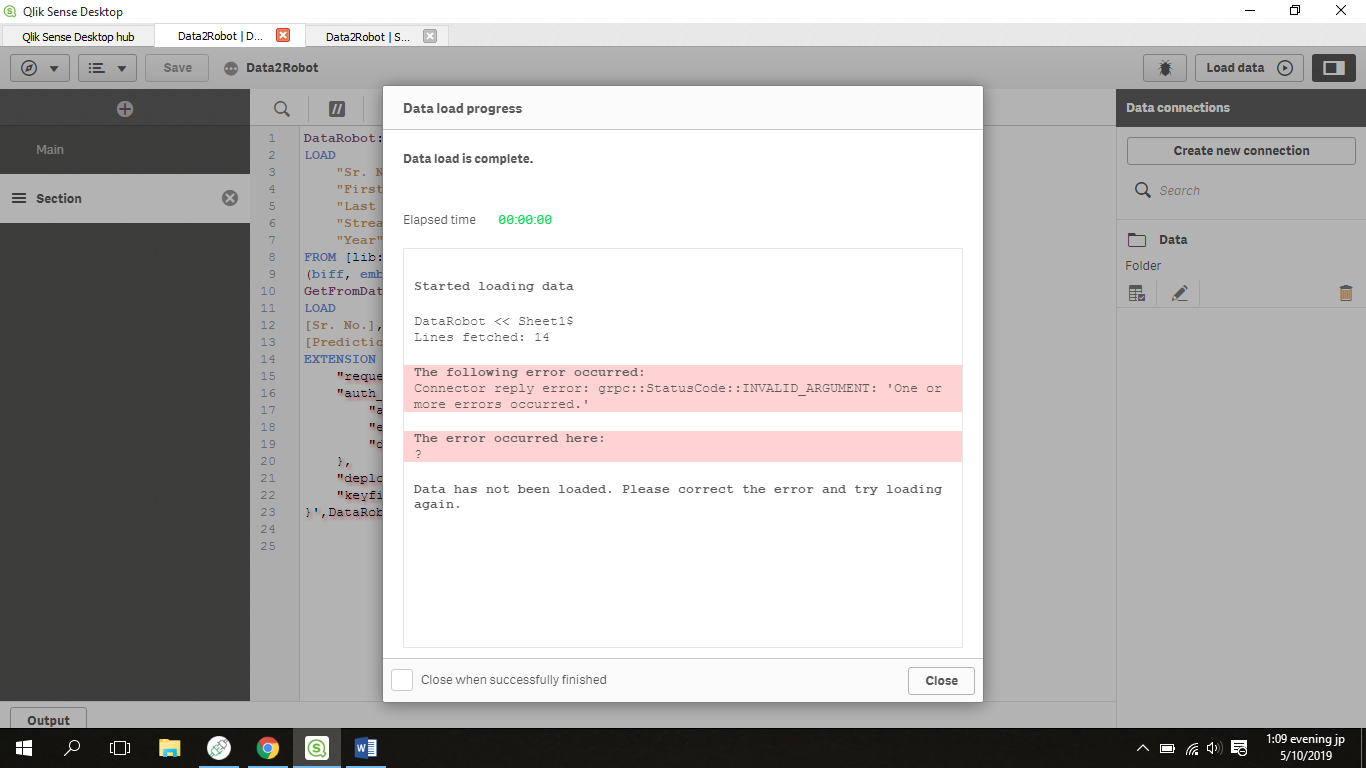The width and height of the screenshot is (1366, 768).
Task: Click the battery tray icon
Action: click(1167, 748)
